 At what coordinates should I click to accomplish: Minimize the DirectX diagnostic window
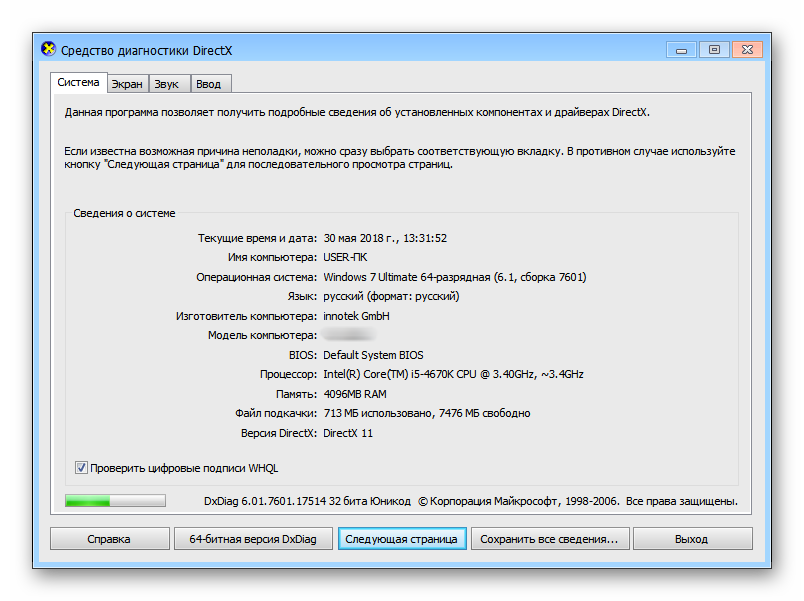[681, 50]
